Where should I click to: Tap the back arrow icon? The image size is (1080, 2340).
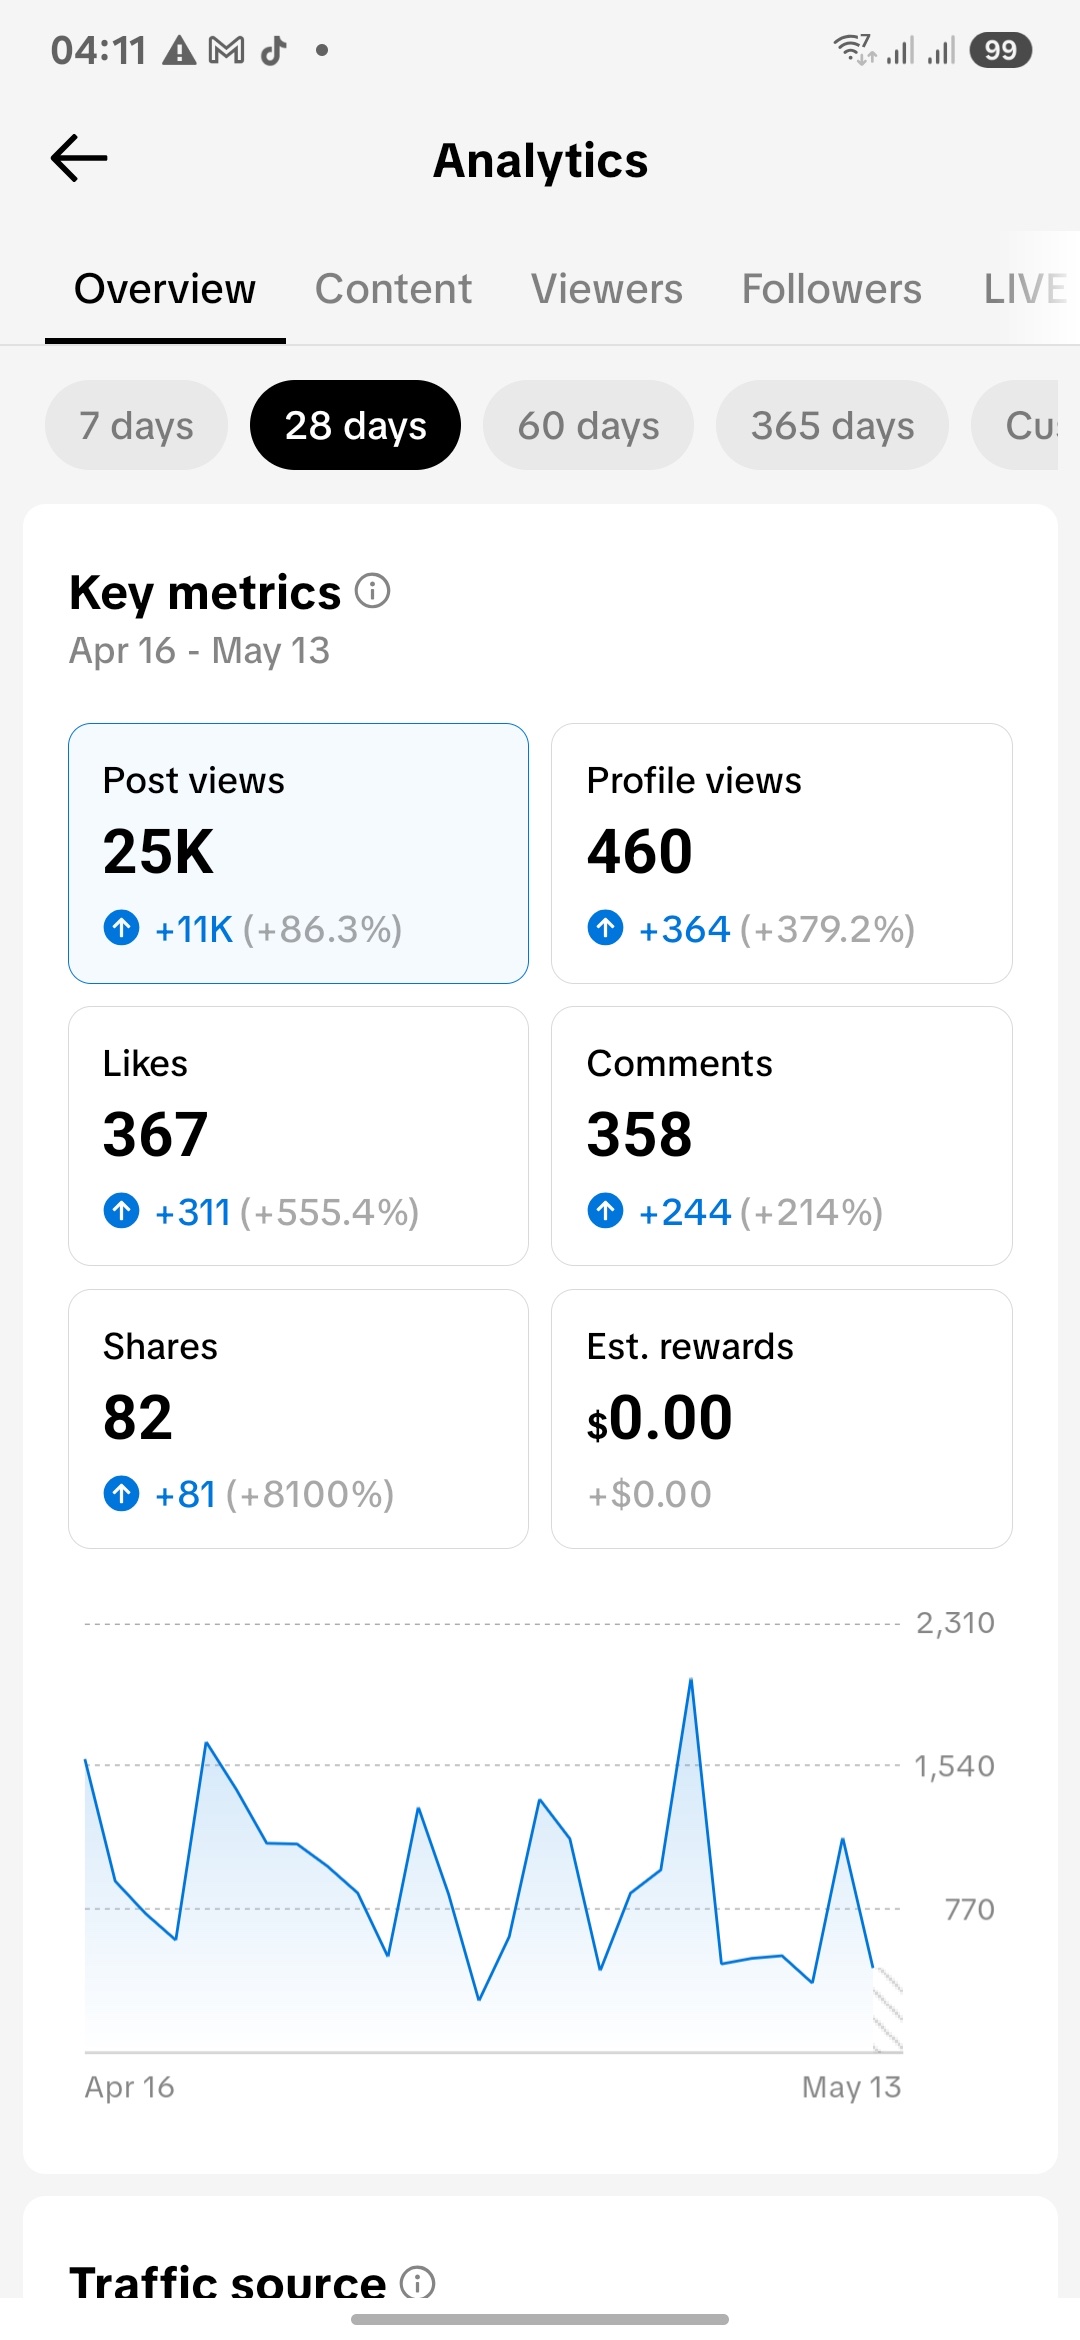79,158
